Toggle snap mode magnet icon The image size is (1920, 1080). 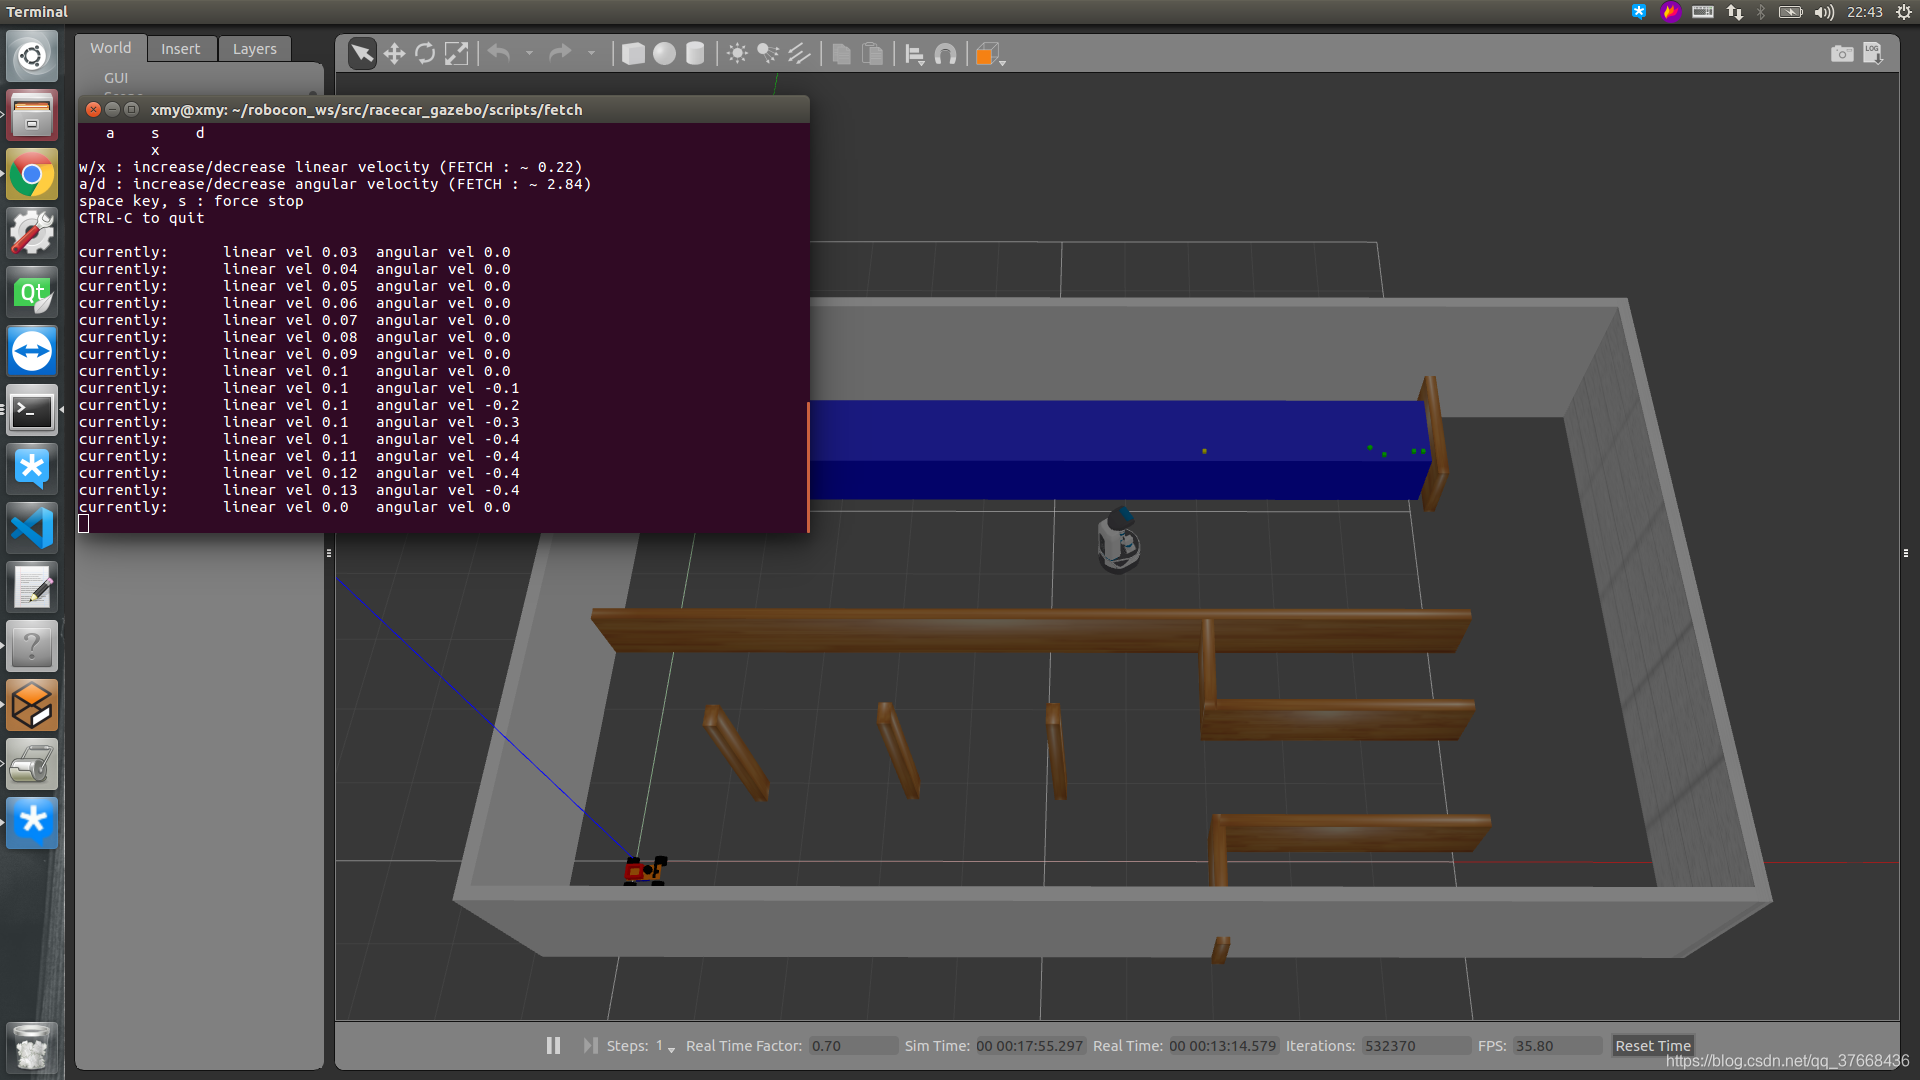tap(945, 54)
